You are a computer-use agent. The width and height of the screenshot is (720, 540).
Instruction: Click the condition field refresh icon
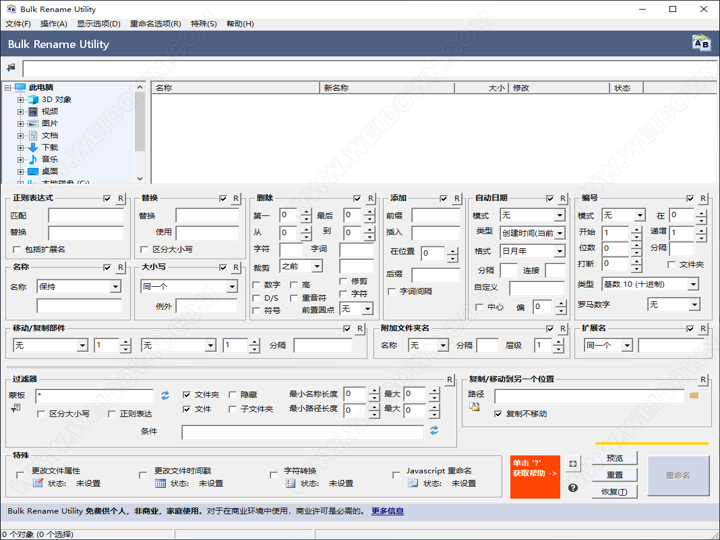click(x=434, y=431)
